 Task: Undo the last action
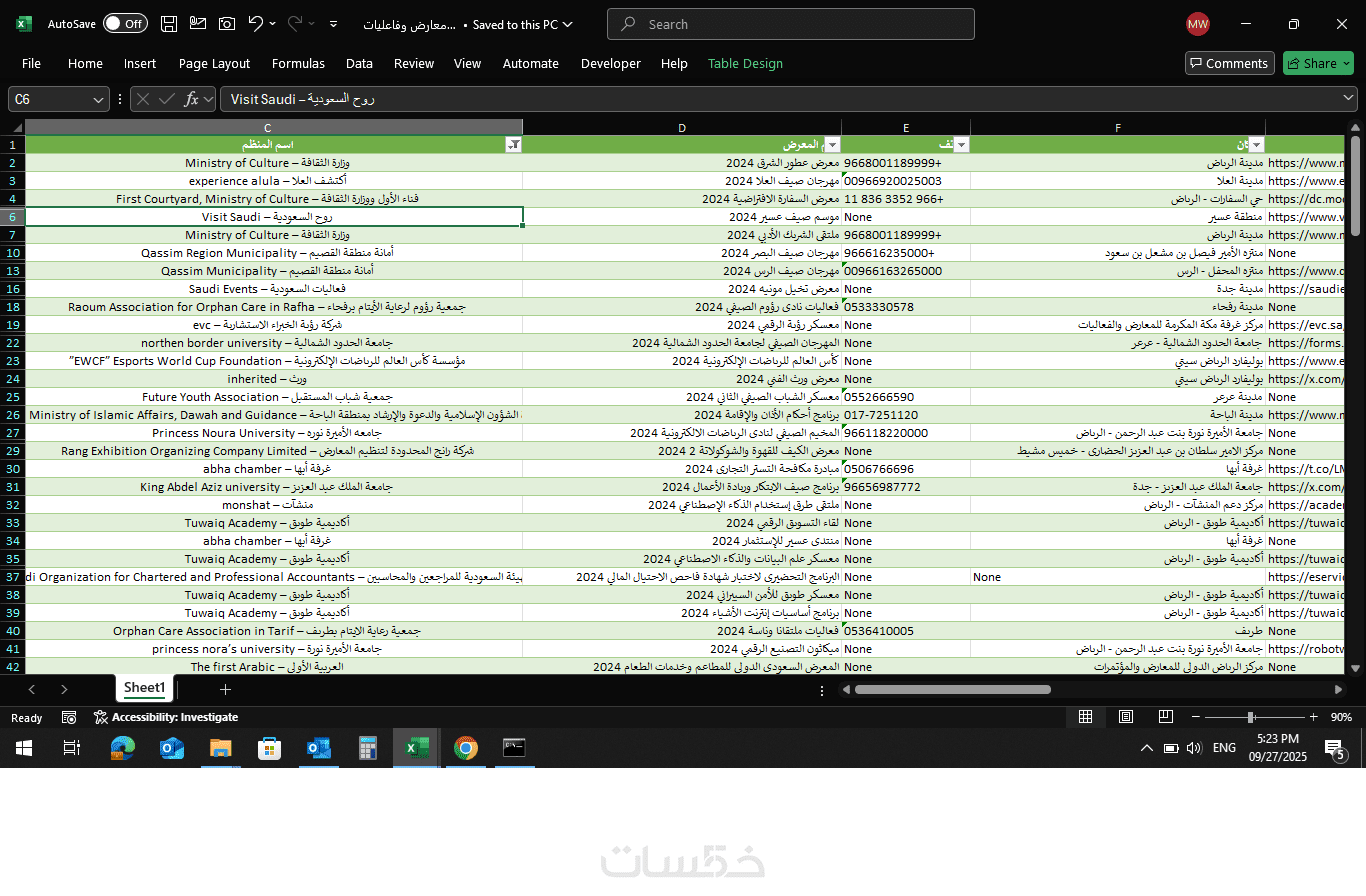pos(256,24)
